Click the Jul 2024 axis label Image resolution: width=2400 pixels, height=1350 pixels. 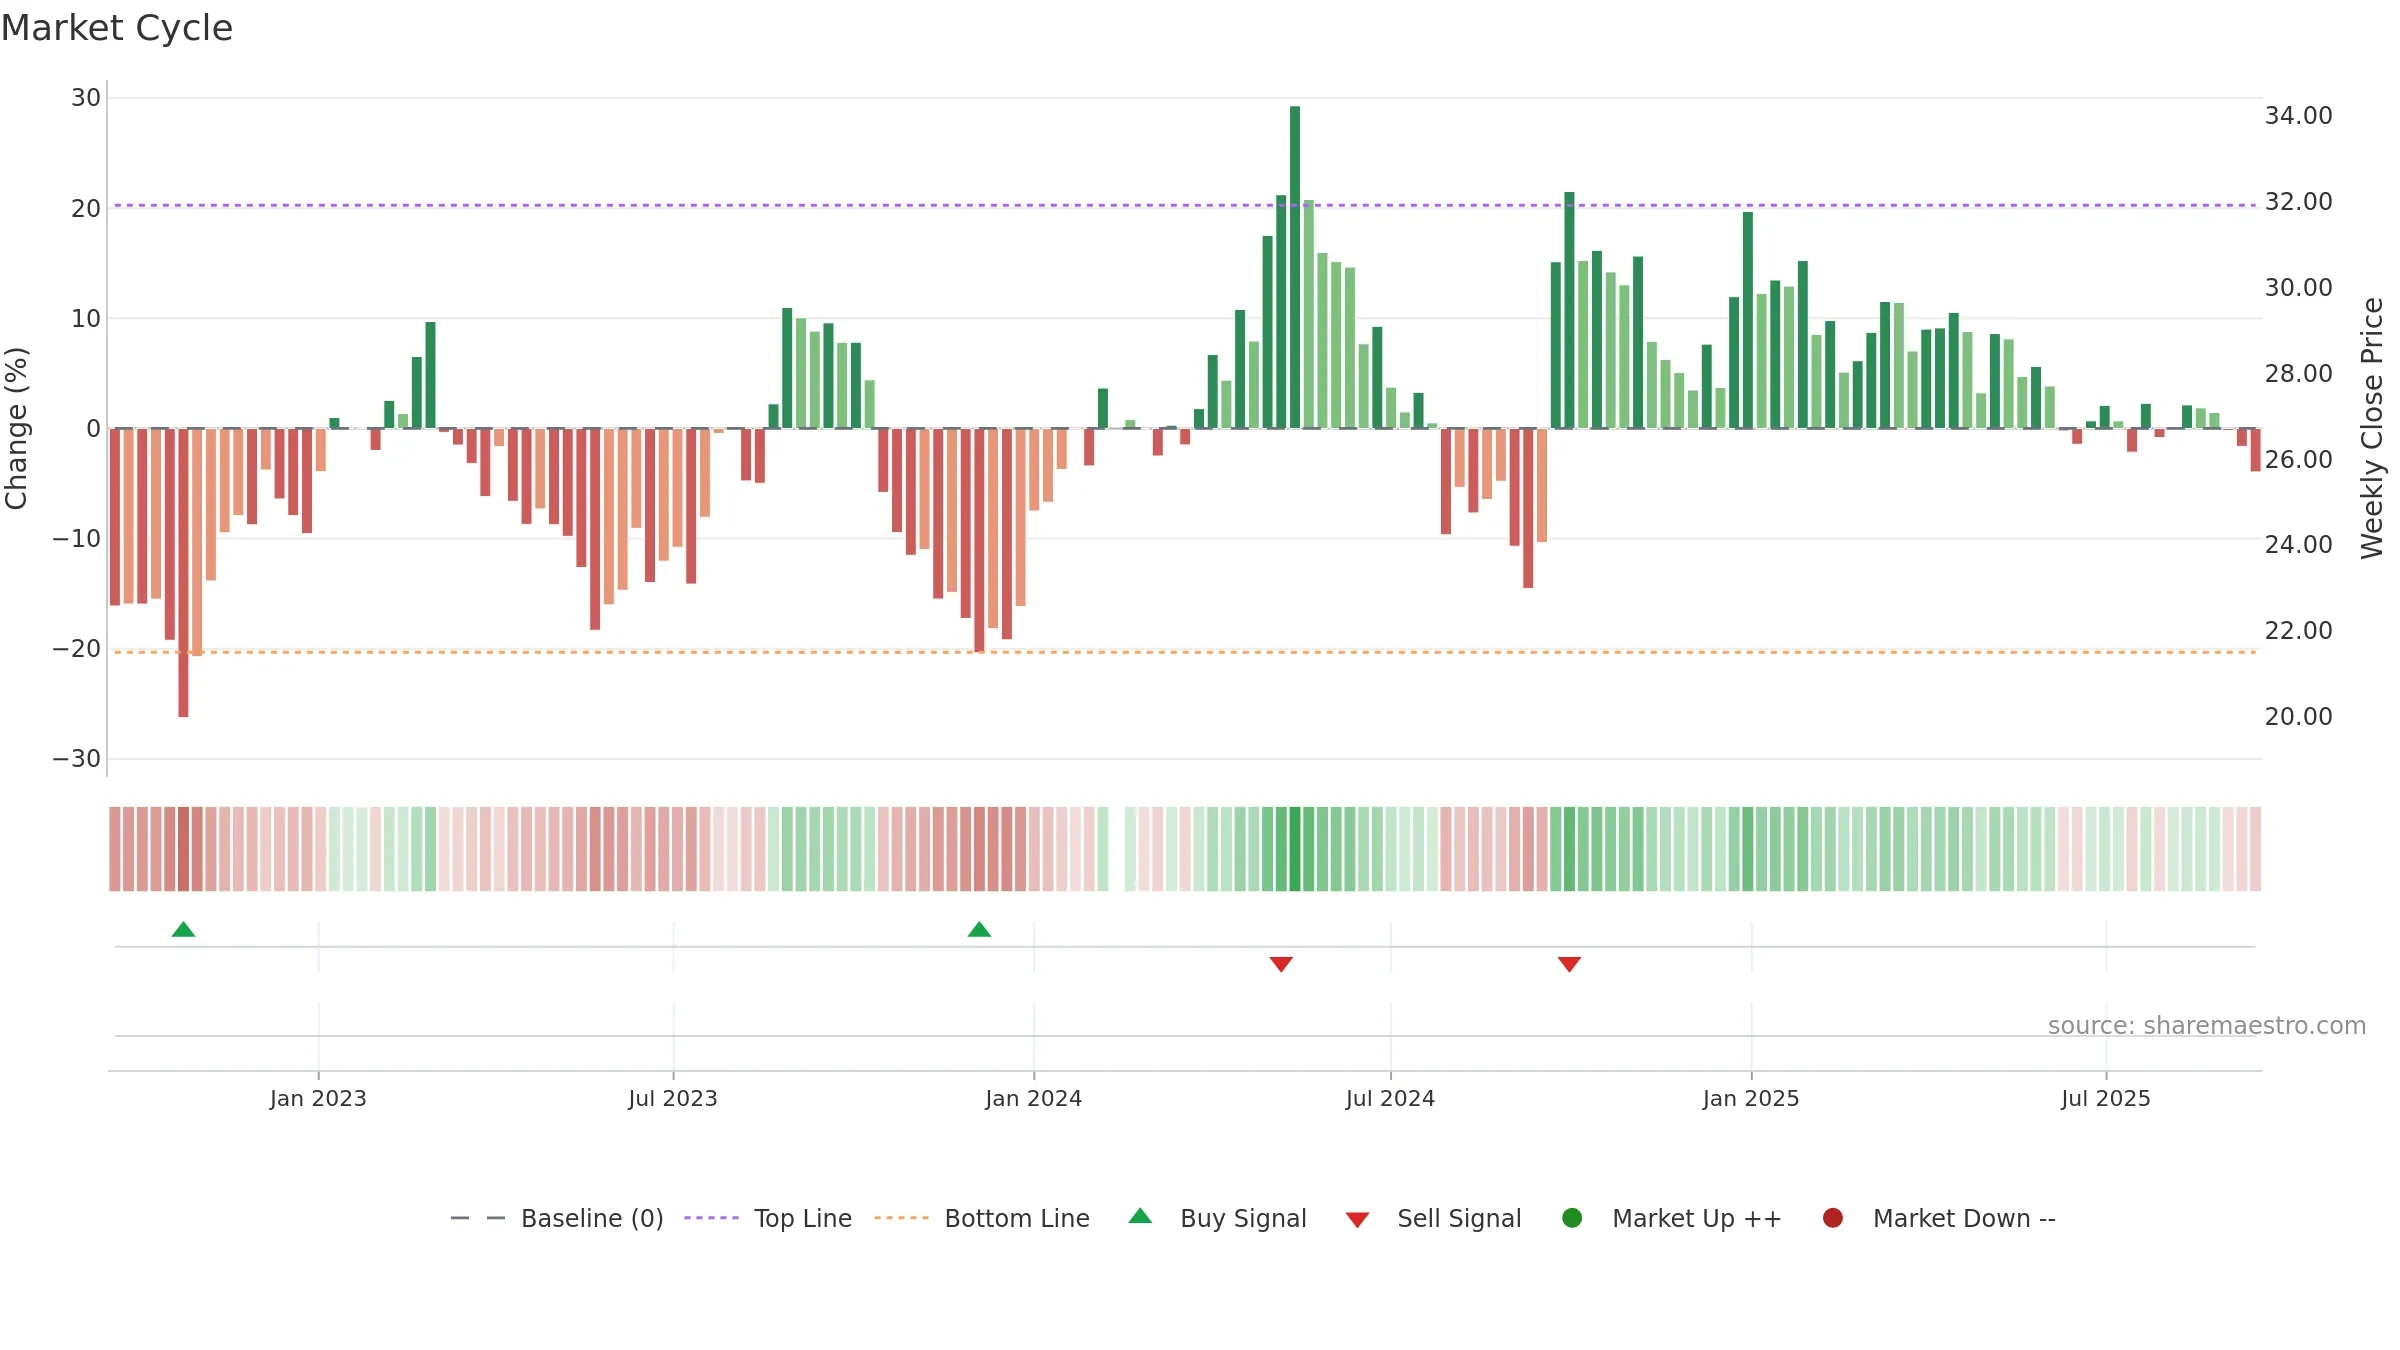click(1390, 1098)
